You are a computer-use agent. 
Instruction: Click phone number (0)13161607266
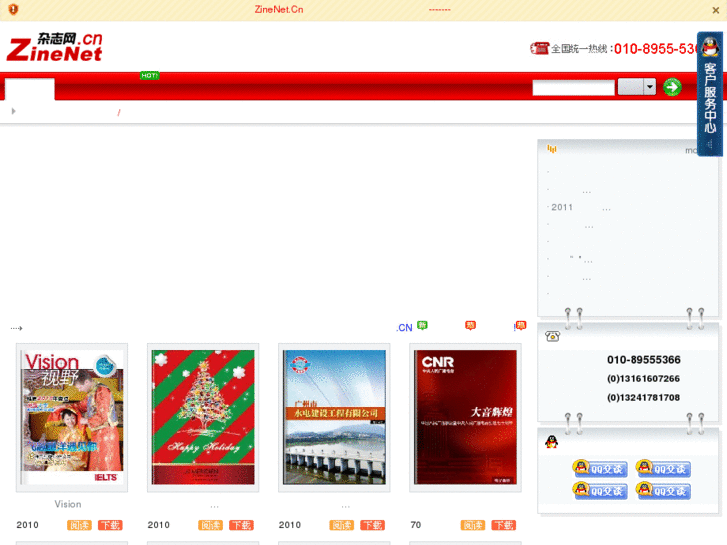coord(644,378)
